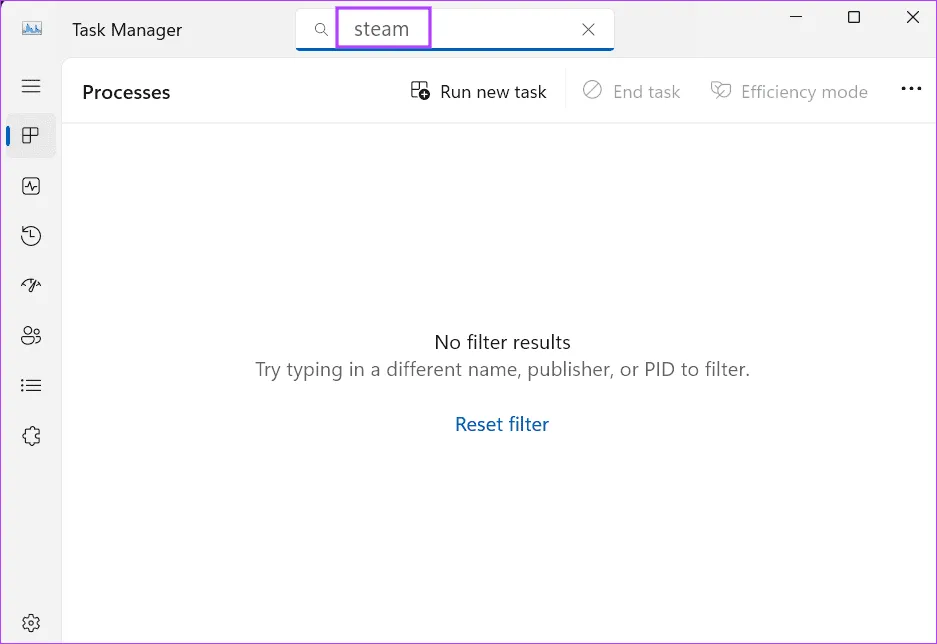This screenshot has width=937, height=644.
Task: Minimize the Task Manager window
Action: coord(795,17)
